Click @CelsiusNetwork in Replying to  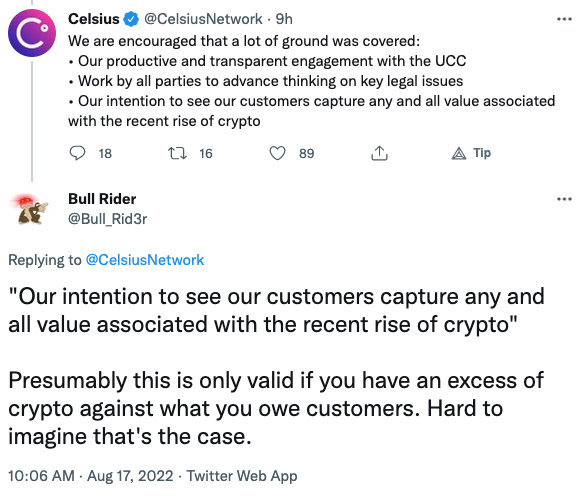tap(145, 260)
